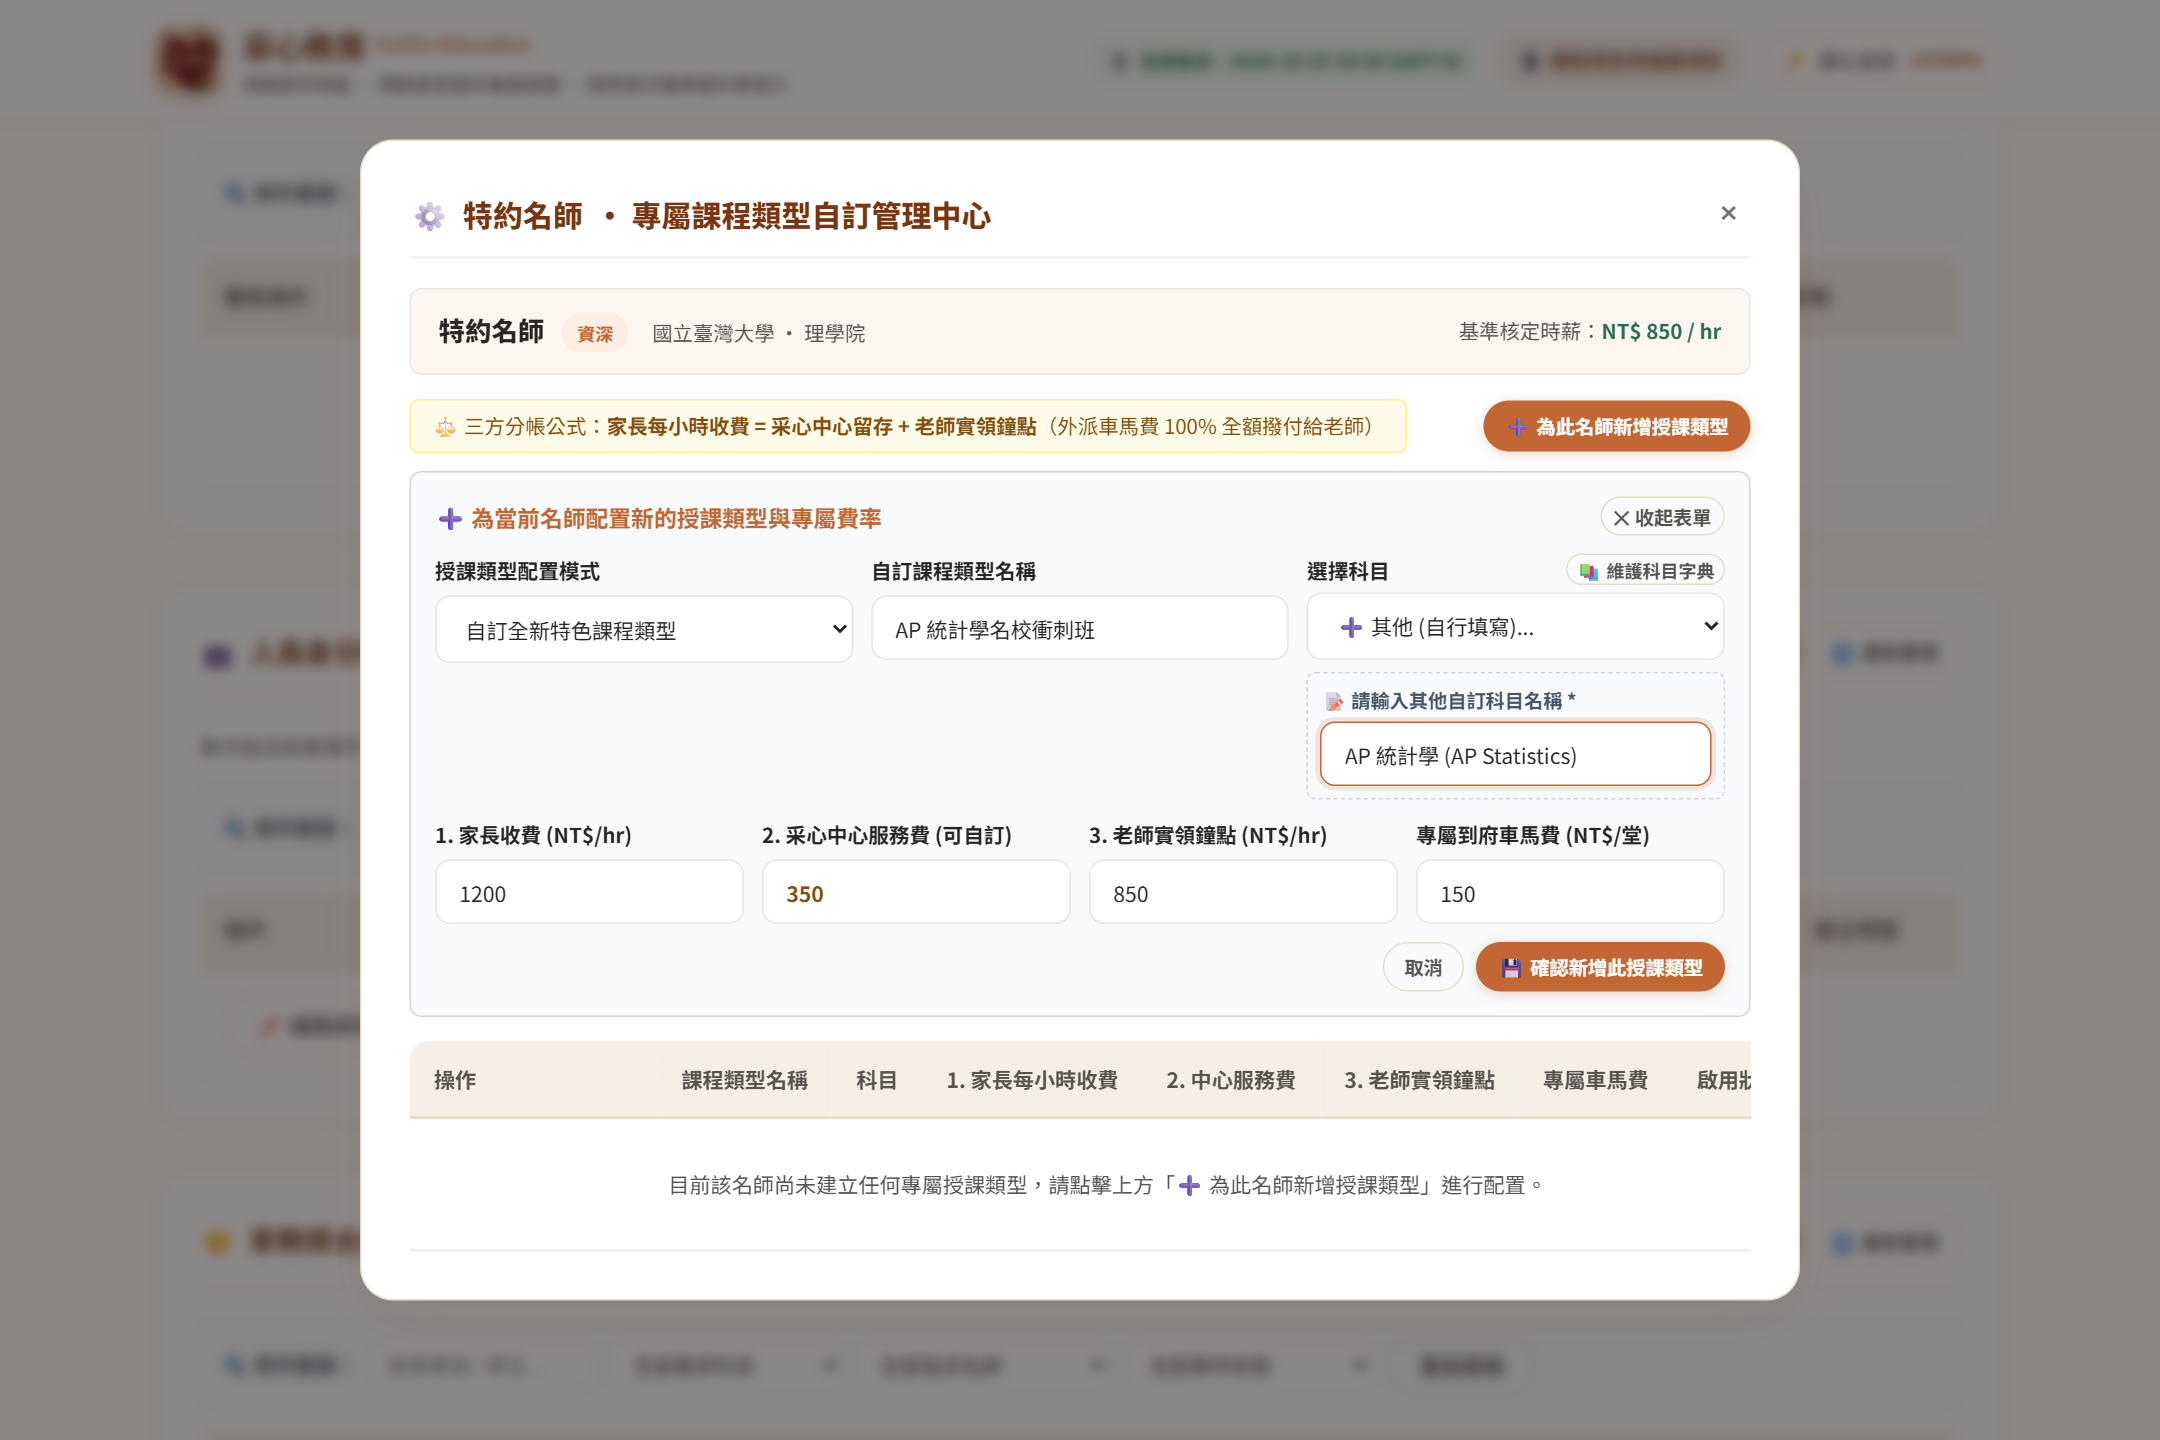
Task: Click the purple plus icon before 為當前名師配置
Action: [450, 519]
